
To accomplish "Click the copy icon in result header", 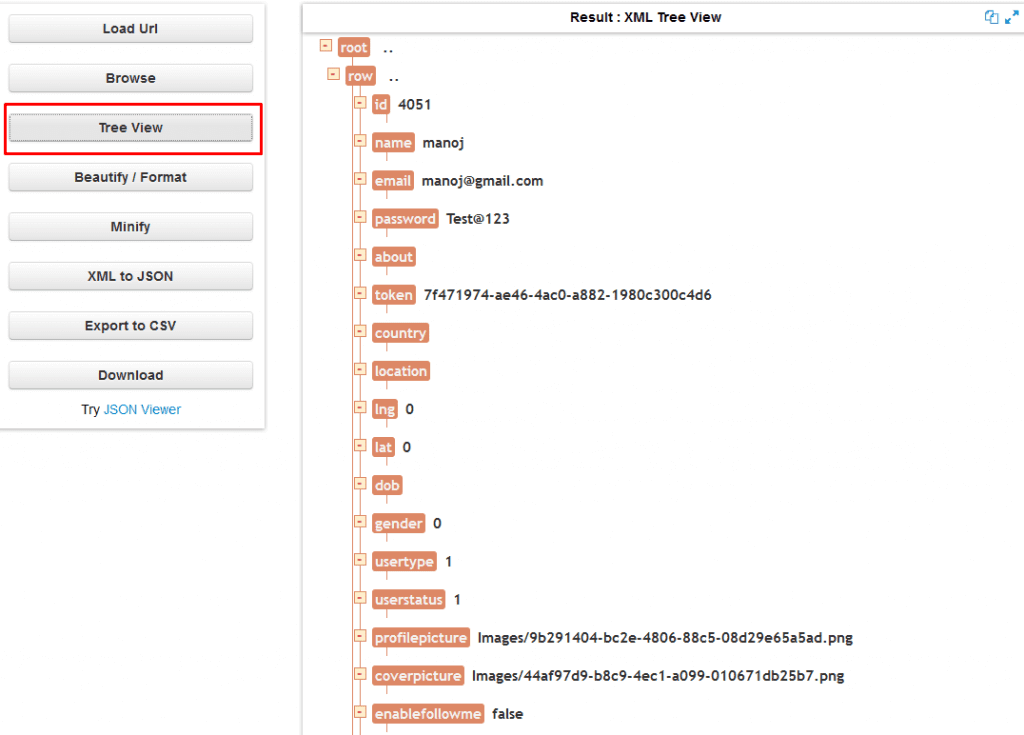I will [991, 18].
